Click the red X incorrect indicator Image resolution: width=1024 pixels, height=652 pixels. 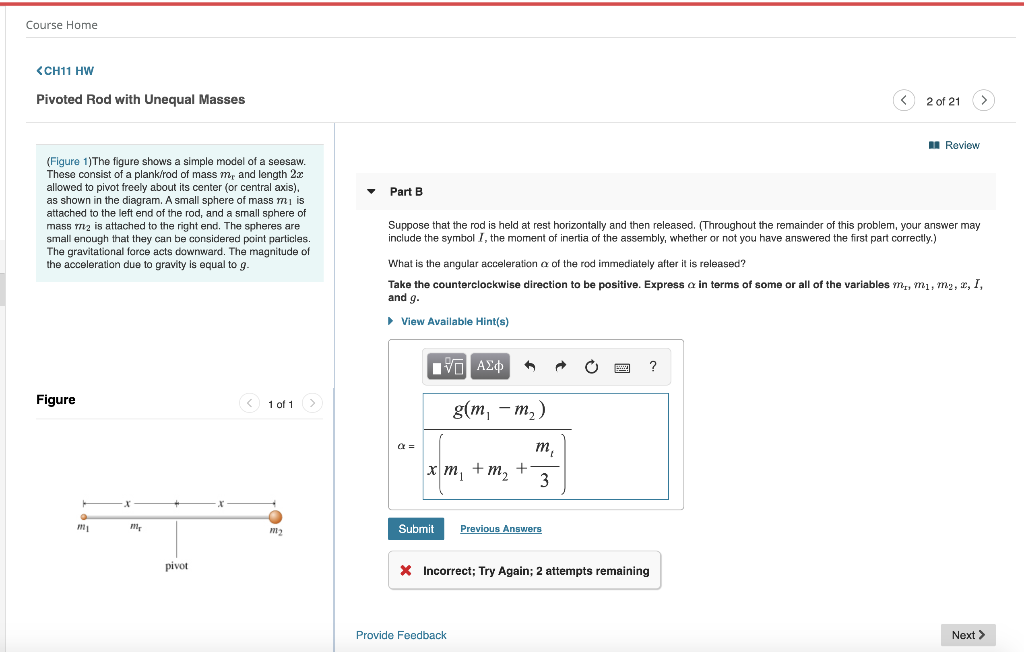404,570
